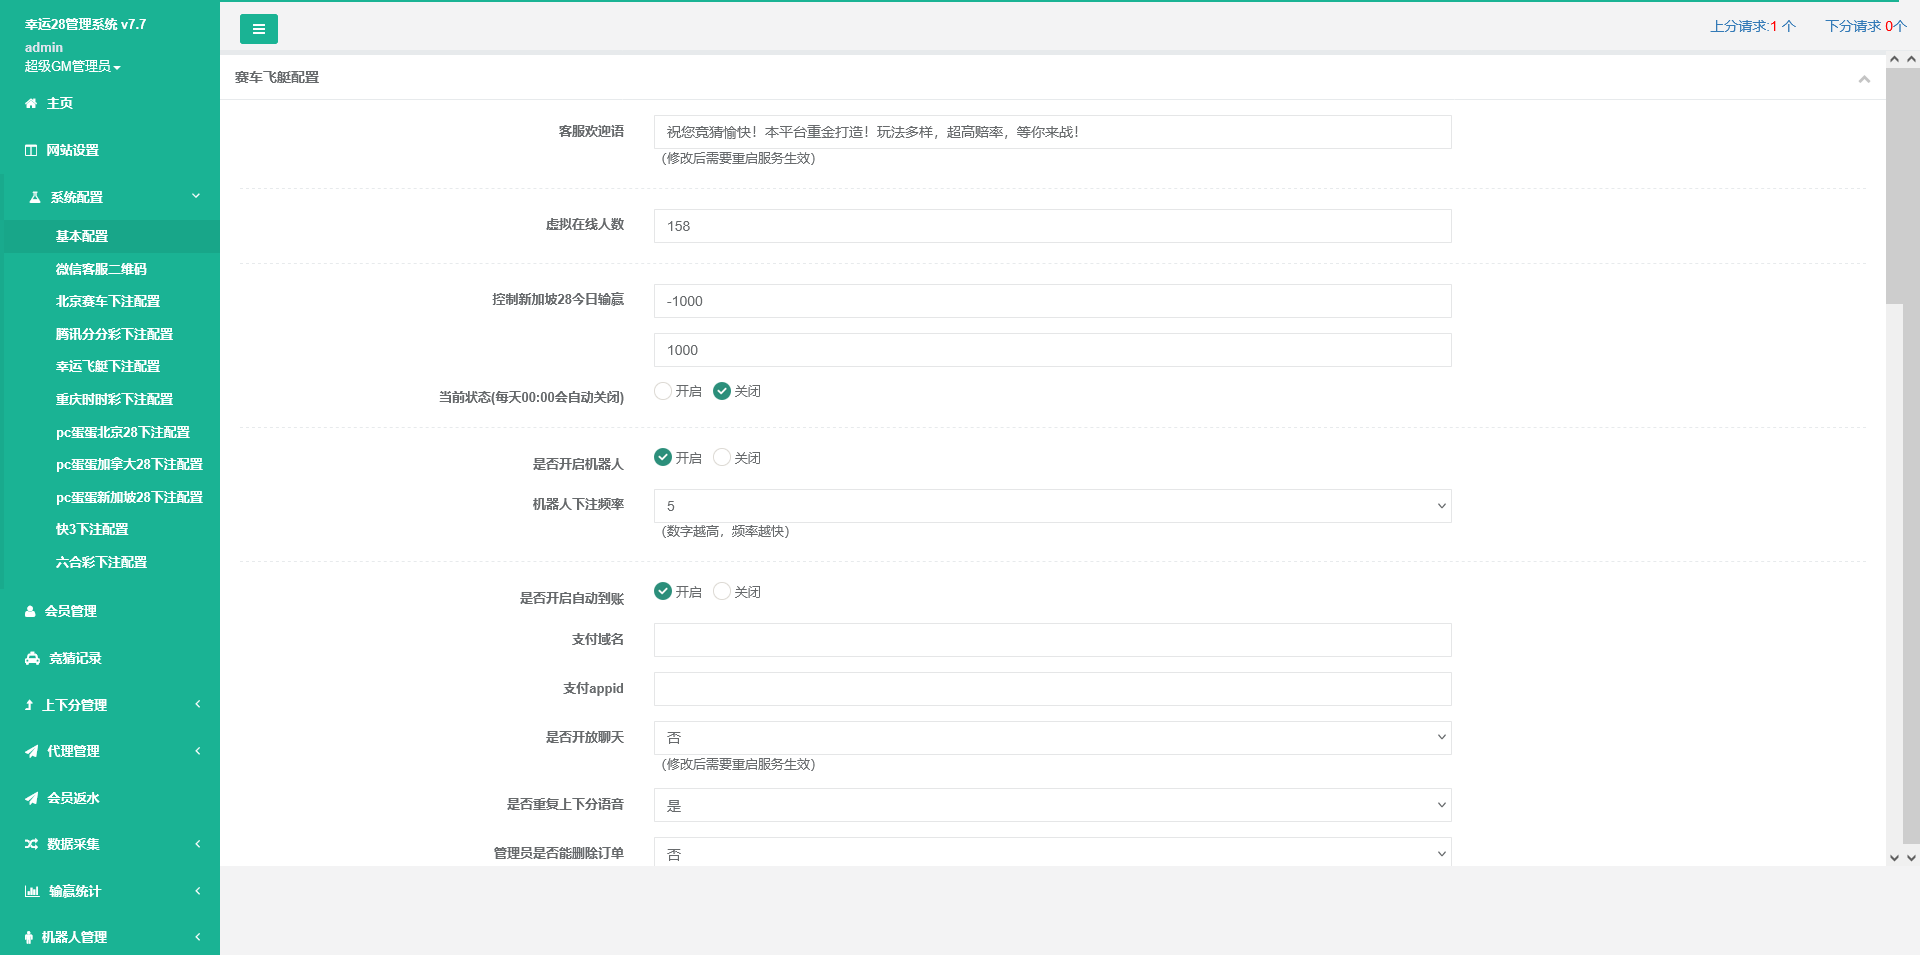
Task: Open 网站设置 in sidebar
Action: click(x=110, y=150)
